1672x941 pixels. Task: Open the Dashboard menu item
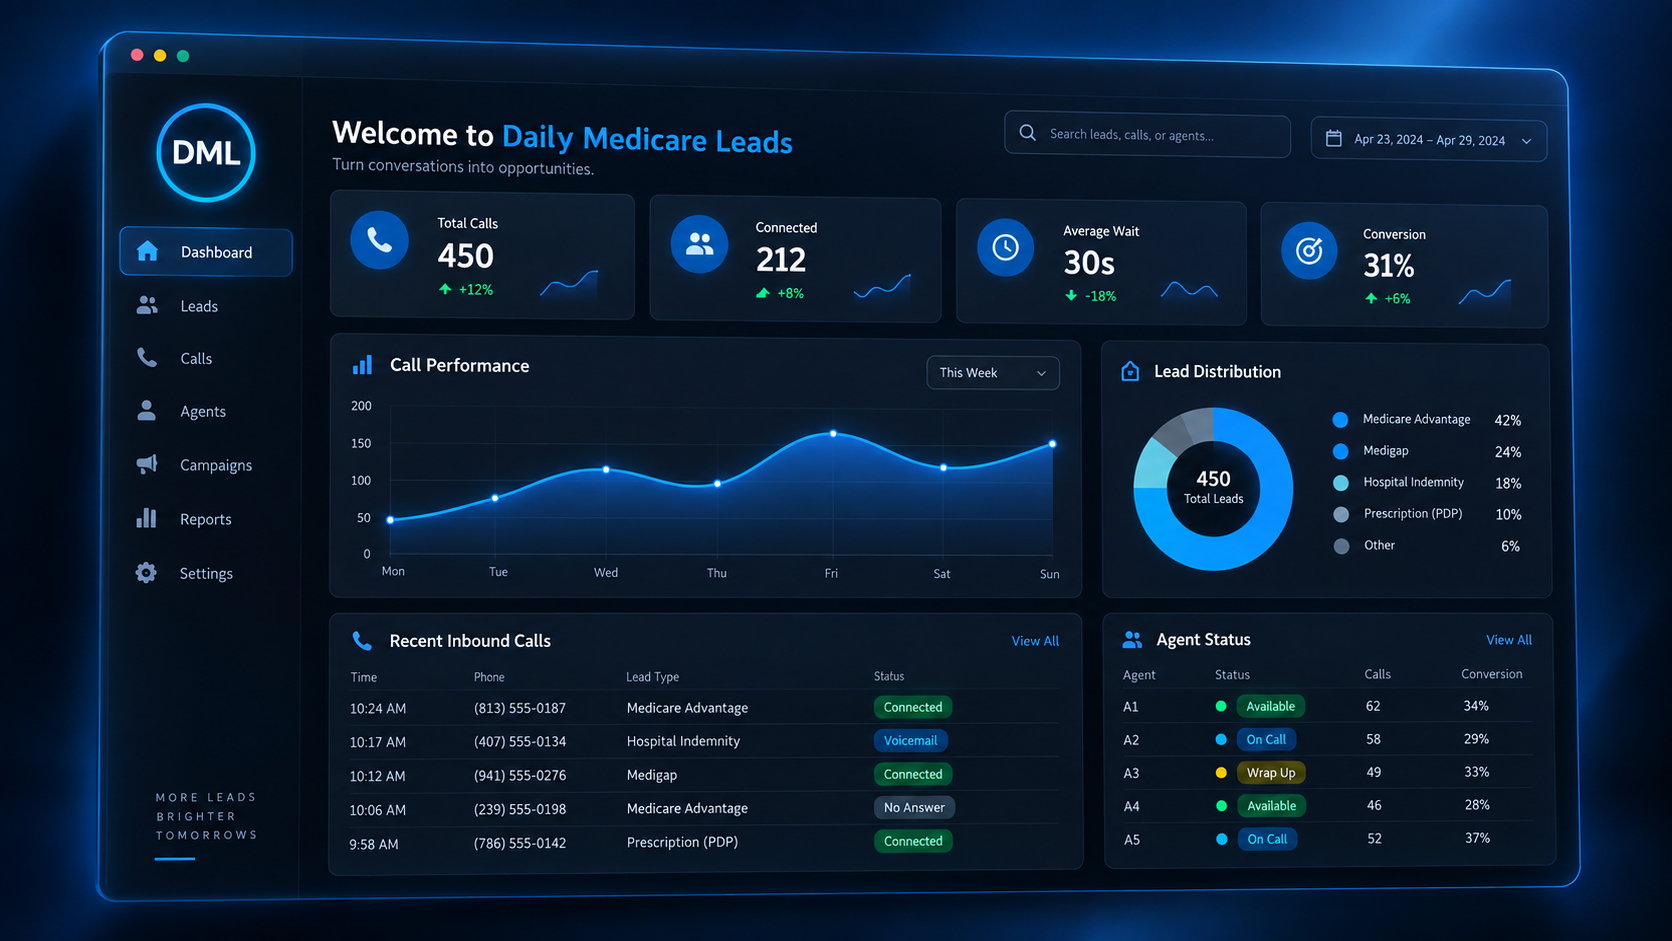(x=206, y=252)
